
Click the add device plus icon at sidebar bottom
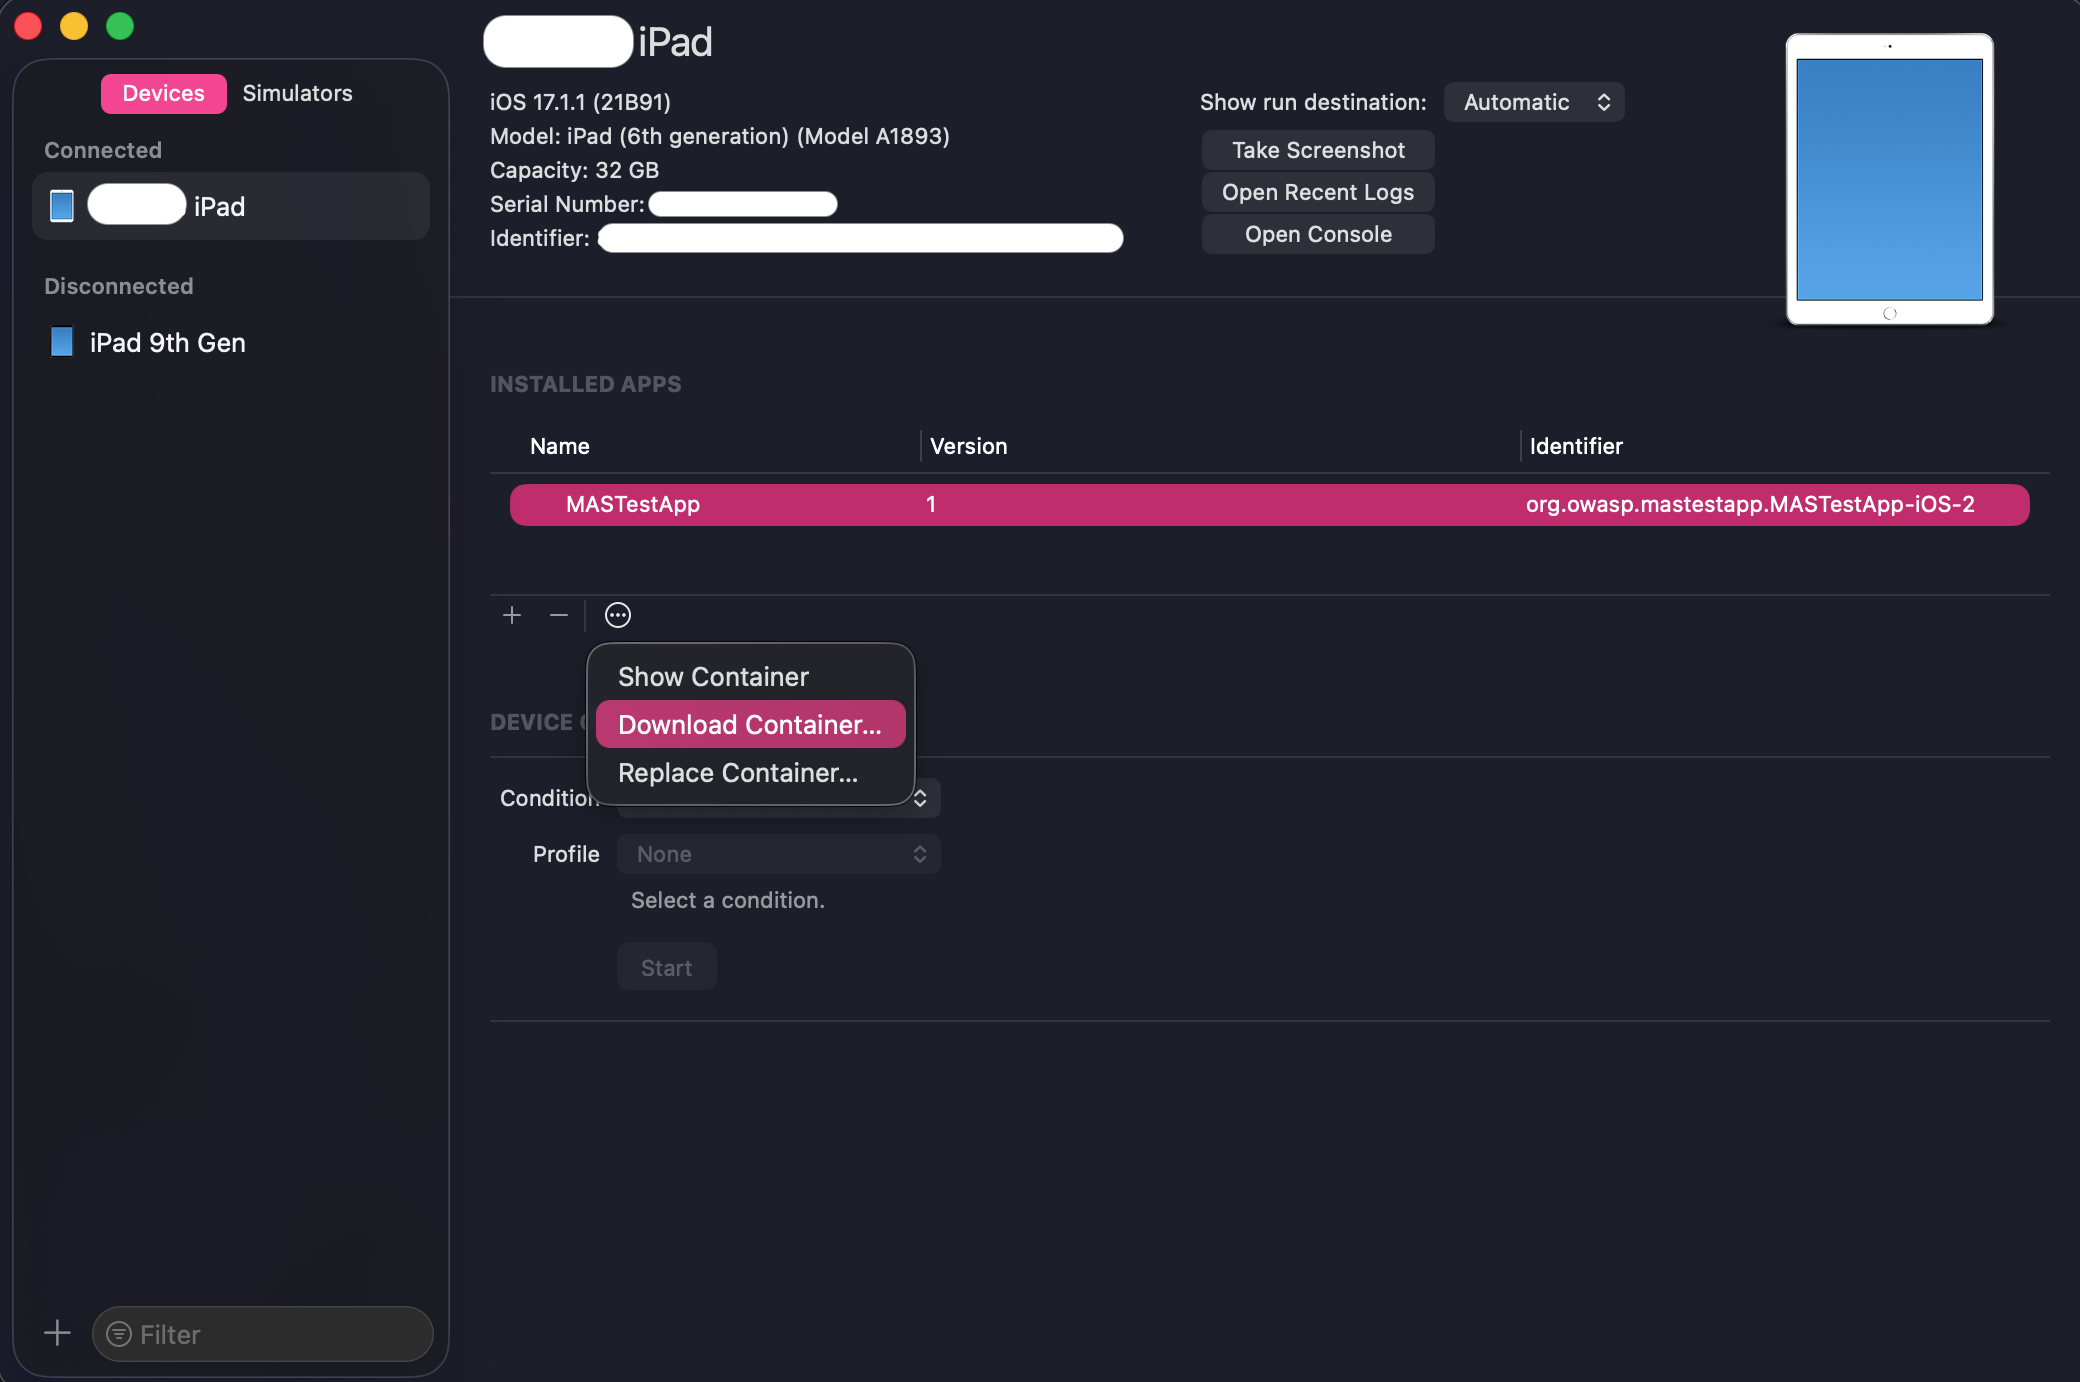(57, 1333)
